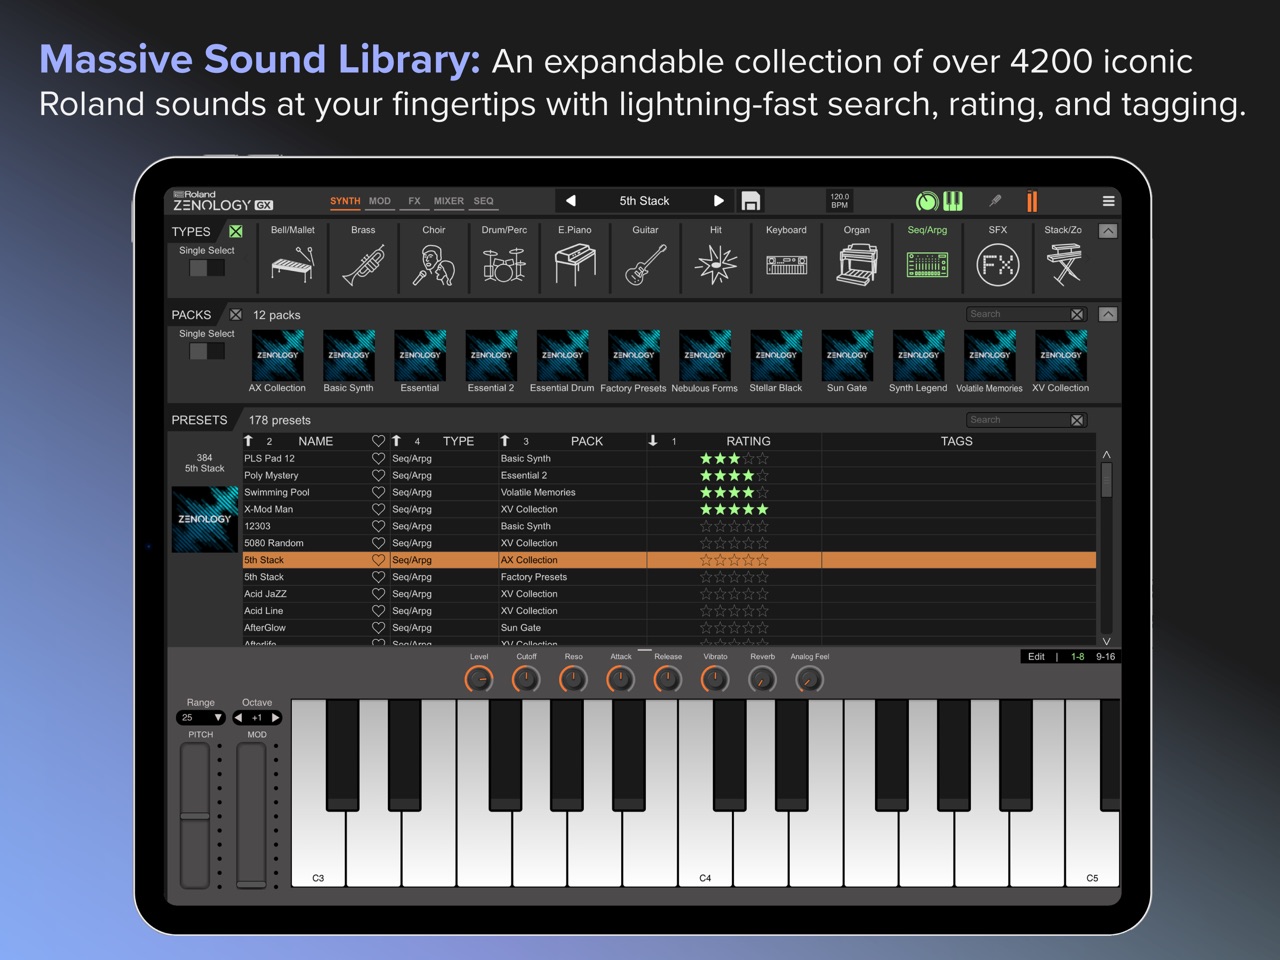Open the hamburger menu
This screenshot has width=1280, height=960.
click(1108, 201)
